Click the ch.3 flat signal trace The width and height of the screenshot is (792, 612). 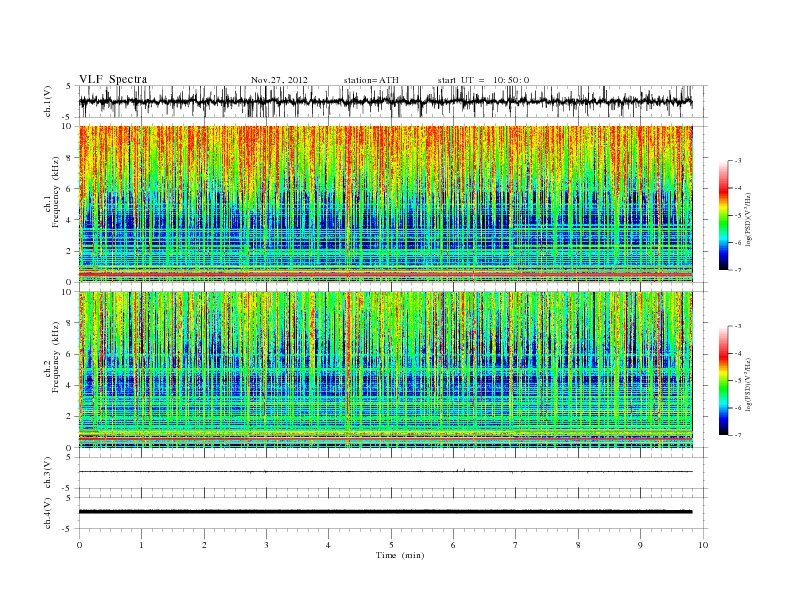[386, 472]
